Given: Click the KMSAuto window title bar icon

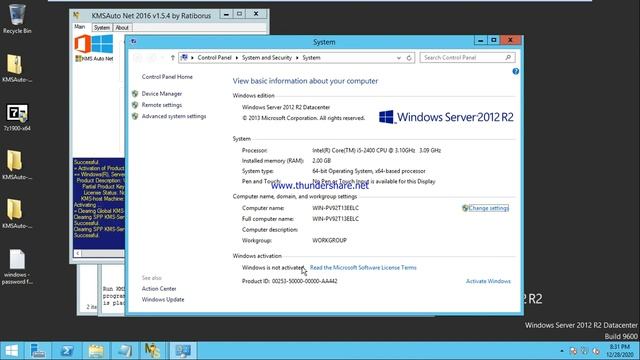Looking at the screenshot, I should pyautogui.click(x=76, y=16).
